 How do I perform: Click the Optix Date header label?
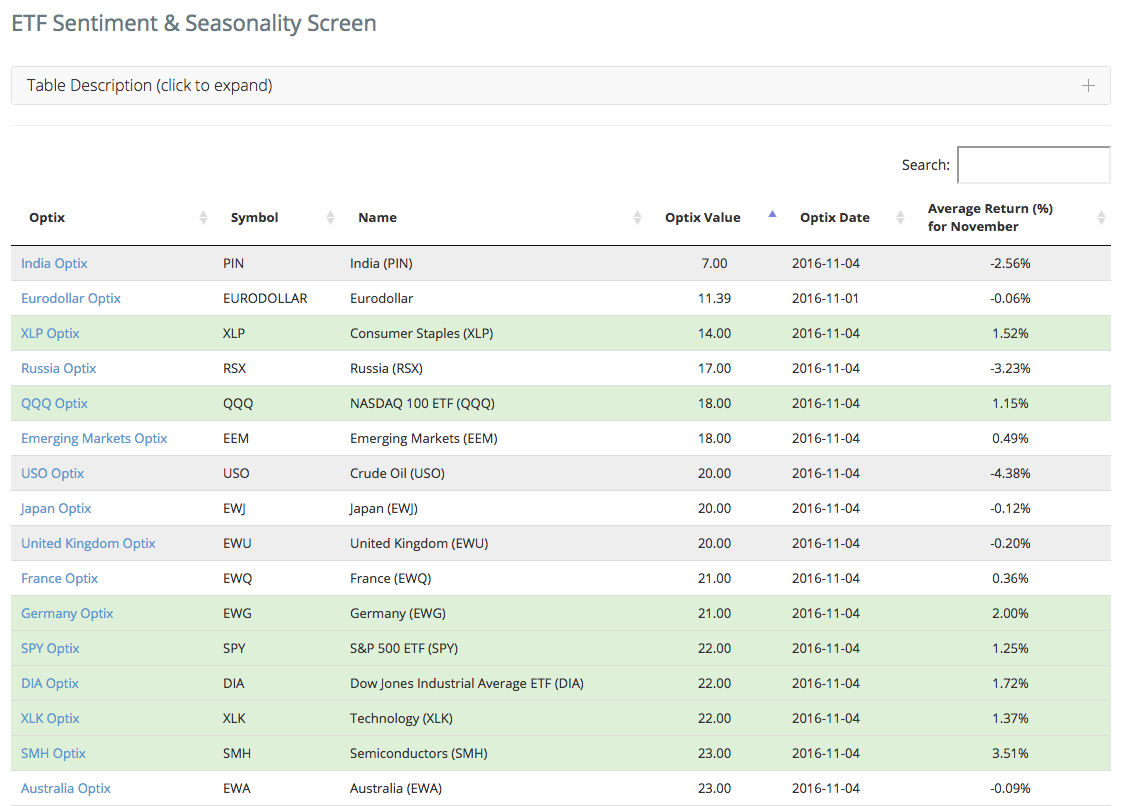pos(835,217)
